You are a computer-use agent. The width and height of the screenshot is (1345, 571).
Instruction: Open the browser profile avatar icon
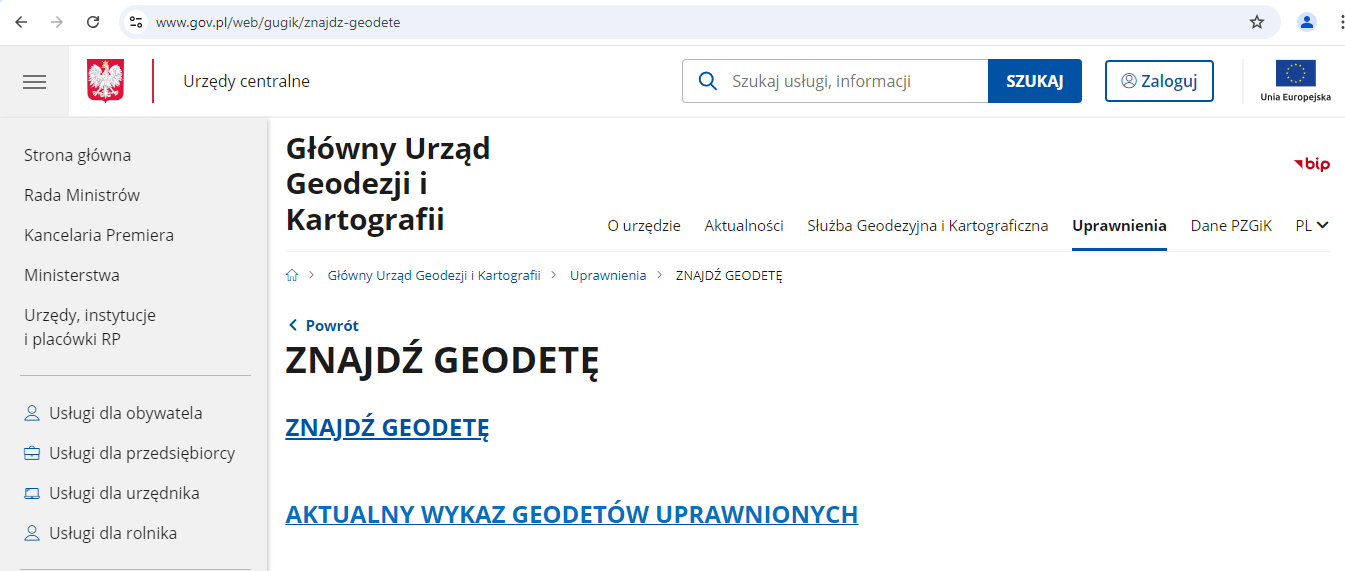coord(1306,22)
